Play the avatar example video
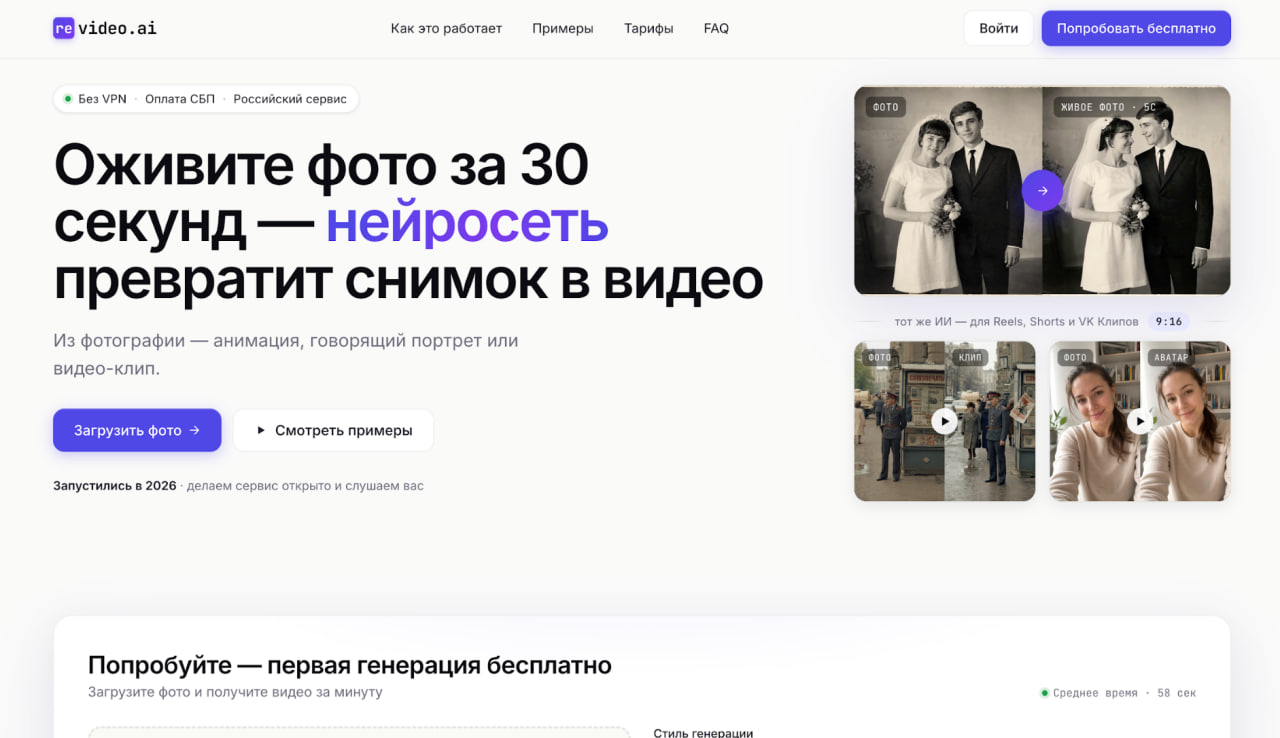1280x738 pixels. pos(1140,421)
